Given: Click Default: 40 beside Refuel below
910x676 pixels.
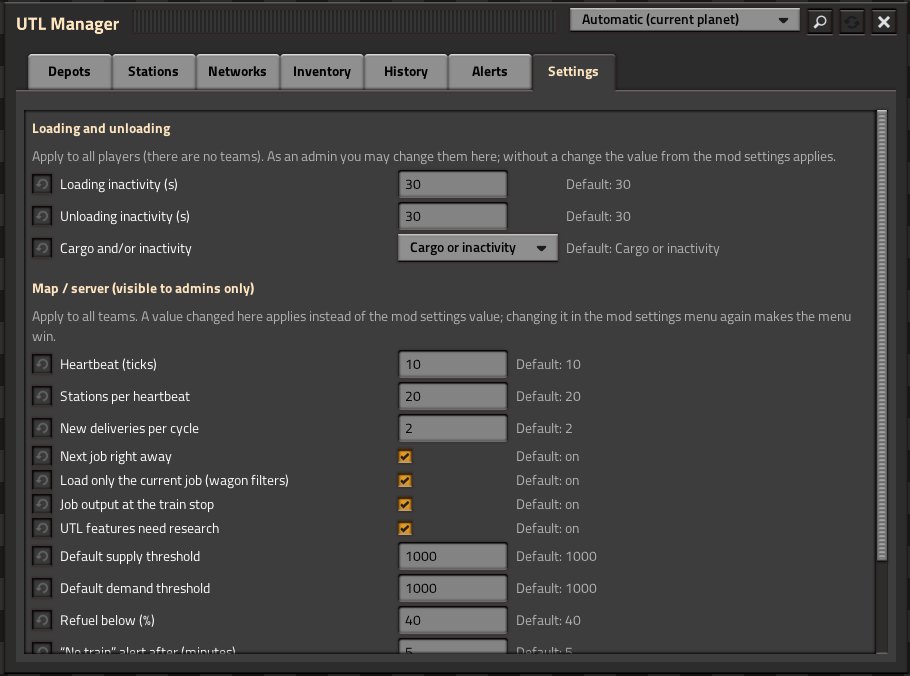Looking at the screenshot, I should [548, 620].
